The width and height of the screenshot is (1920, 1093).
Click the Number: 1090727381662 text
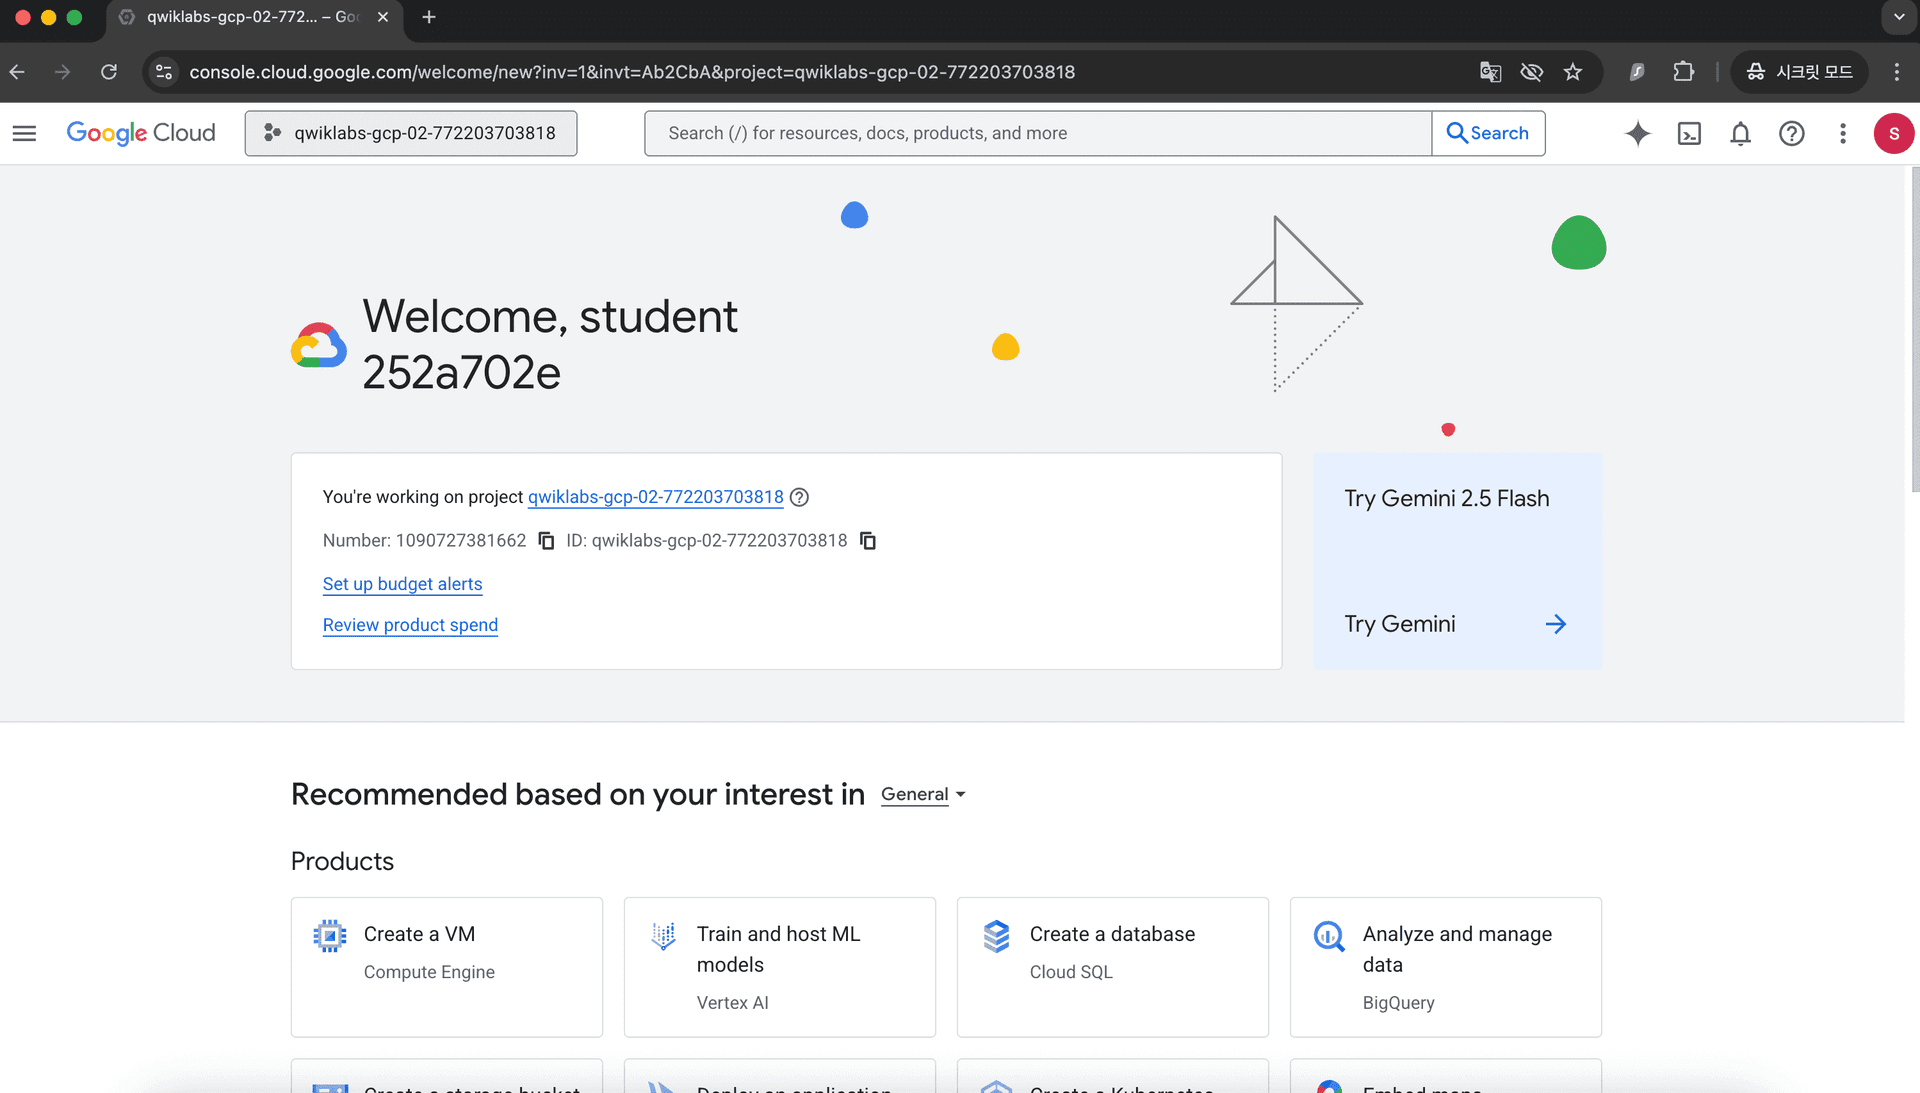coord(424,541)
